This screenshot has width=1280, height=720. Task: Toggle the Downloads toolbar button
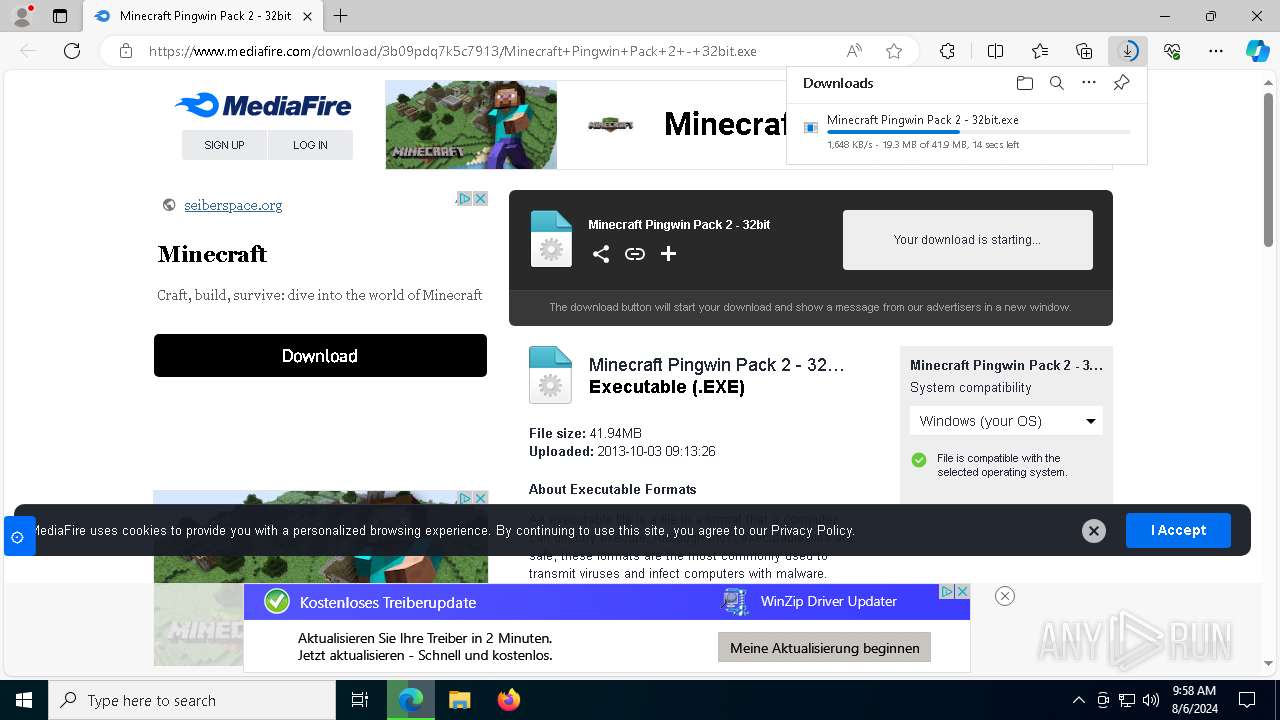click(1128, 51)
